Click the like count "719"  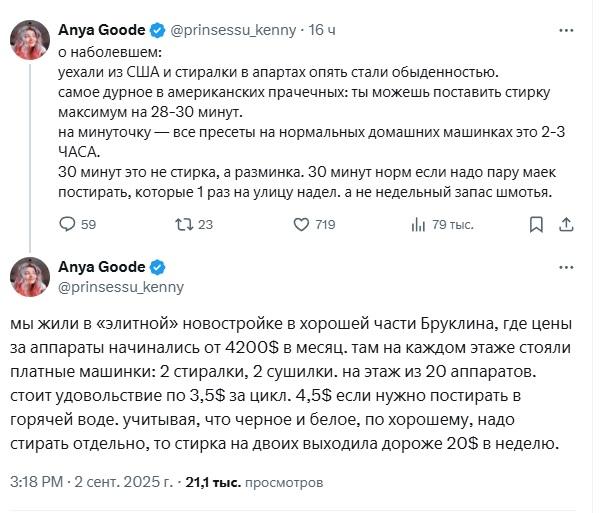[x=325, y=225]
